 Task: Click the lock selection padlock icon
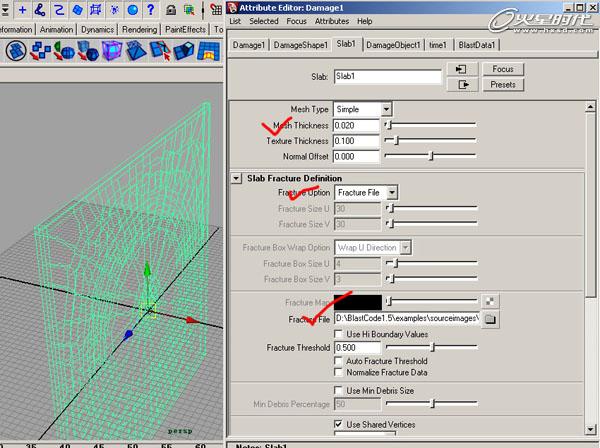tap(171, 10)
